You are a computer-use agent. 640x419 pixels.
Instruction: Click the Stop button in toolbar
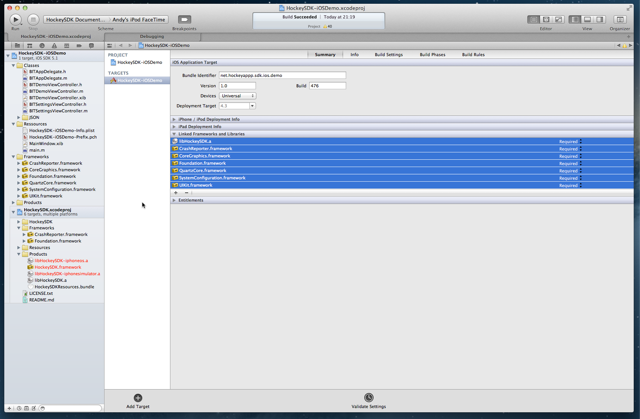click(x=33, y=19)
